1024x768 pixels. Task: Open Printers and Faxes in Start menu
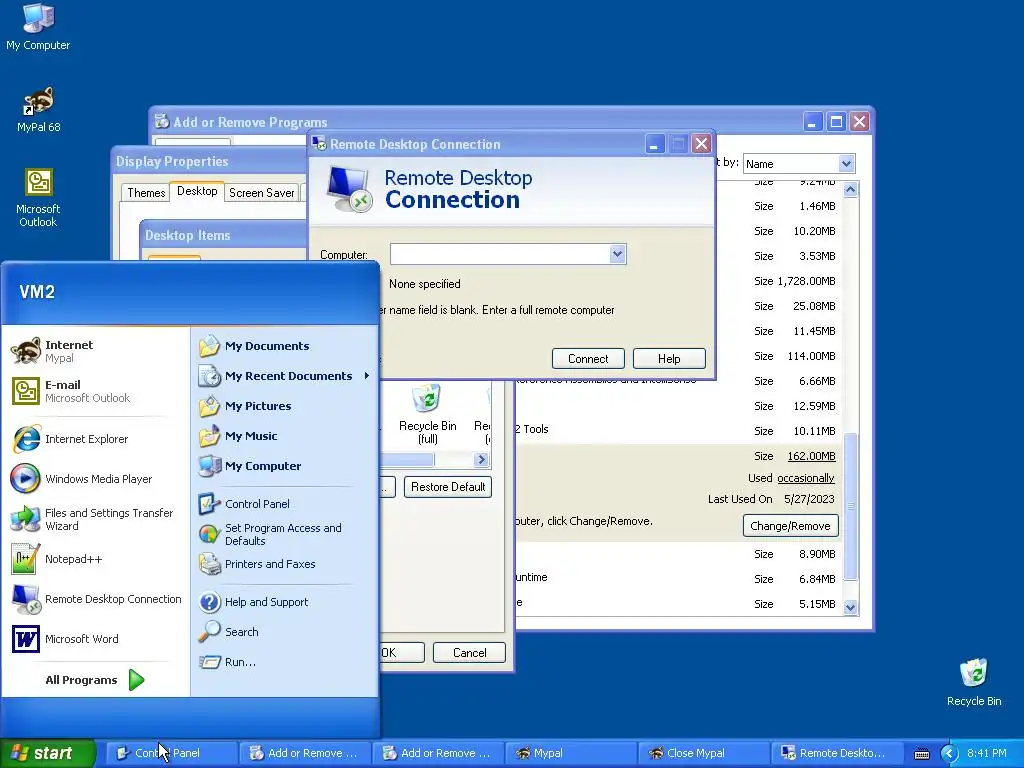coord(284,564)
